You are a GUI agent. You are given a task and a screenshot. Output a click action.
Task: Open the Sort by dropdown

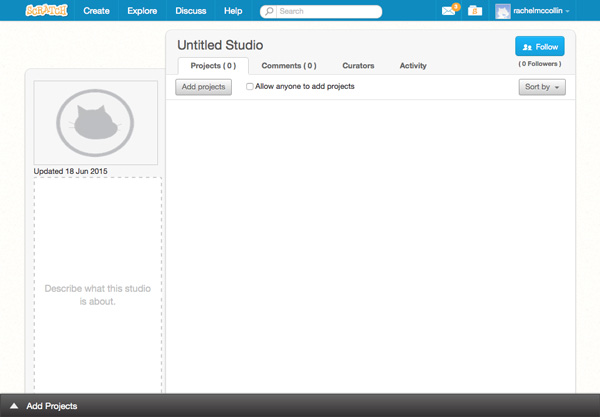pos(542,87)
